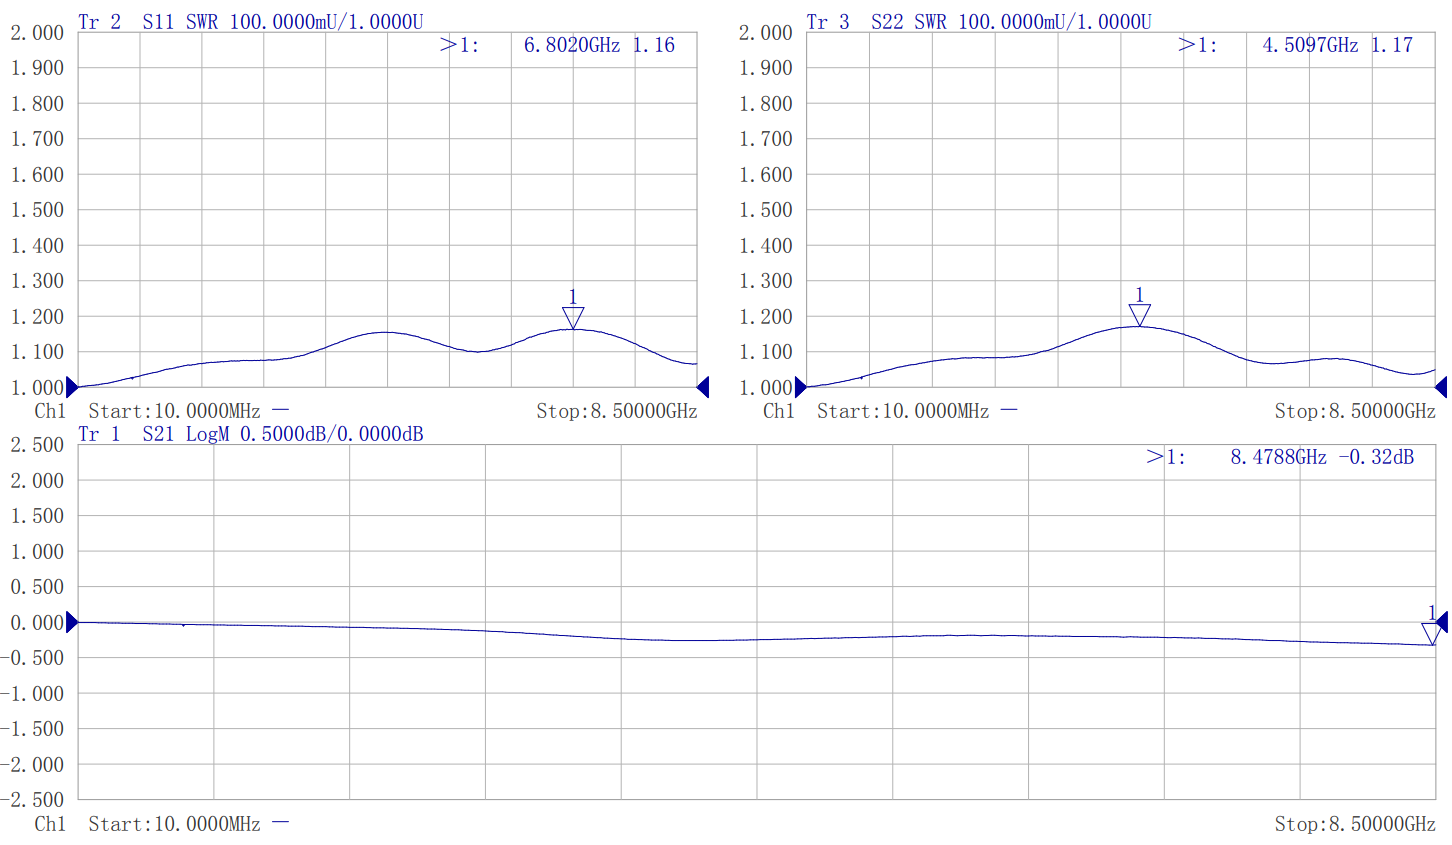Image resolution: width=1452 pixels, height=845 pixels.
Task: Click Start frequency under the S11 plot
Action: pyautogui.click(x=174, y=411)
